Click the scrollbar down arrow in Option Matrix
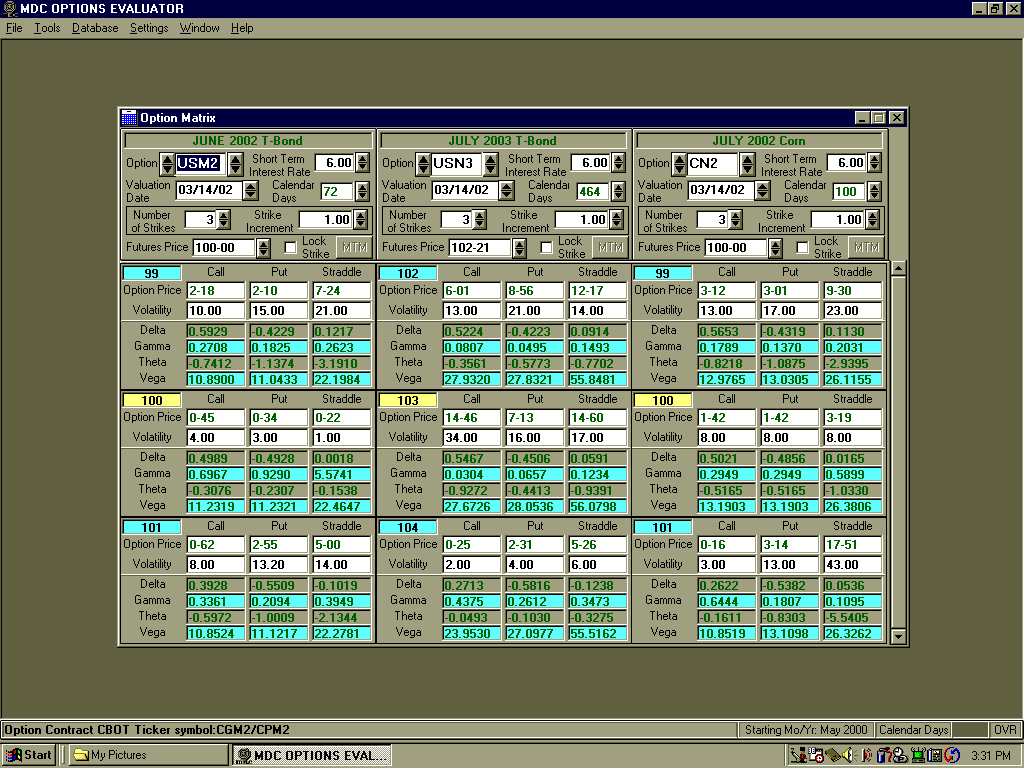 coord(897,636)
